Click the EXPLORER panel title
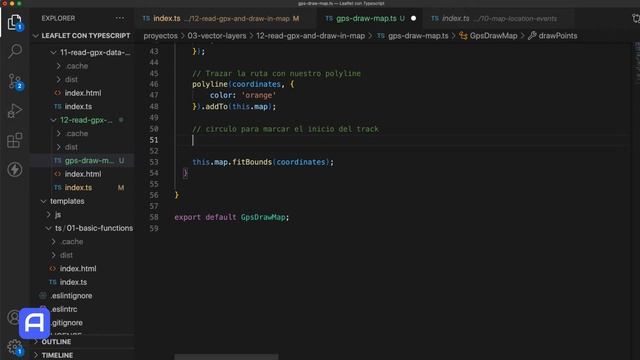Screen dimensions: 640x360 point(58,18)
